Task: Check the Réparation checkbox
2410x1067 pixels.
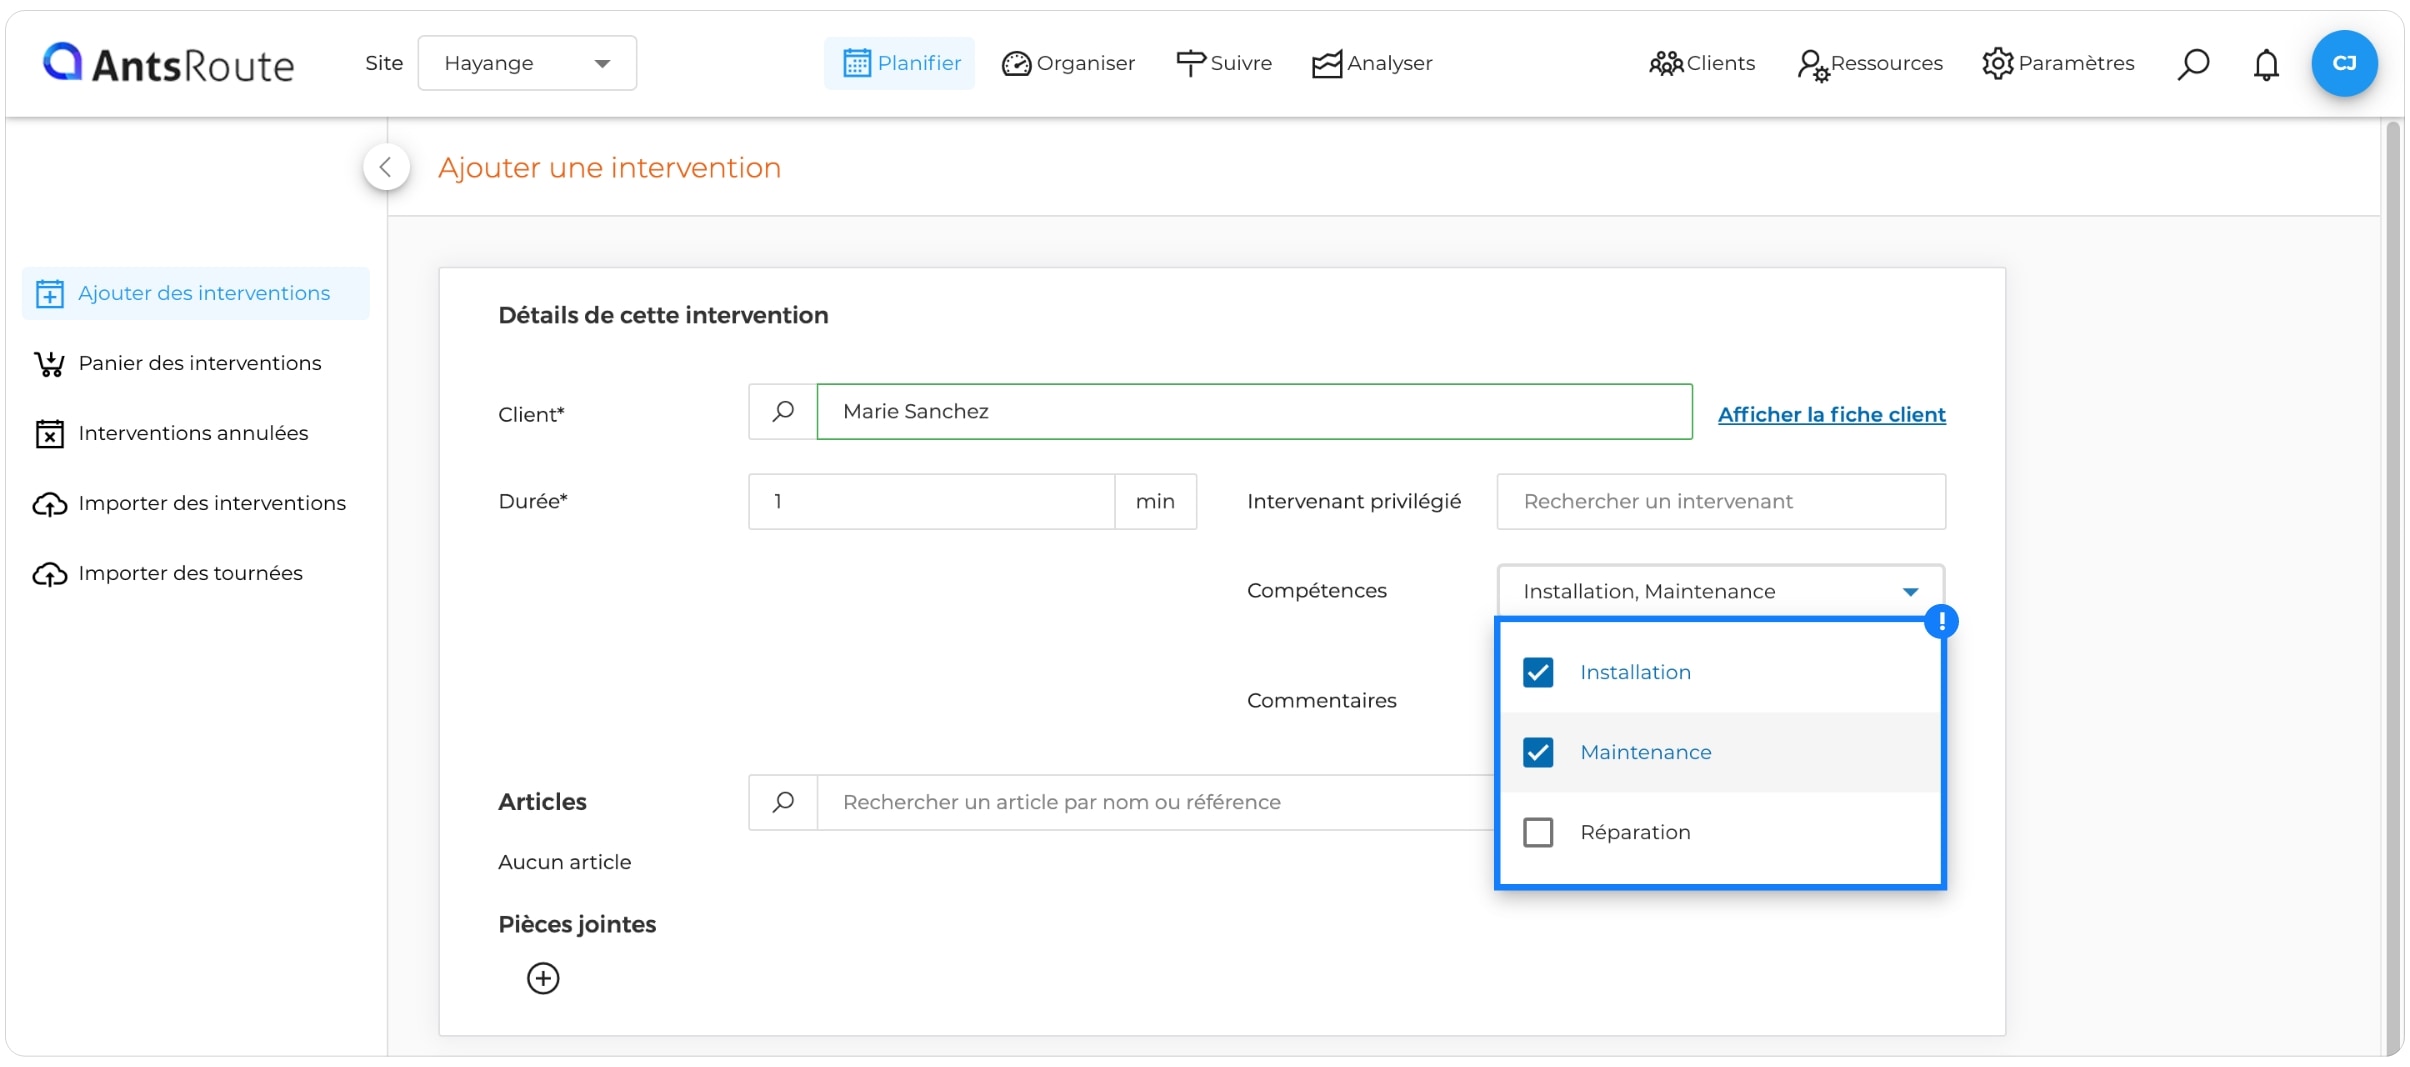Action: pos(1538,832)
